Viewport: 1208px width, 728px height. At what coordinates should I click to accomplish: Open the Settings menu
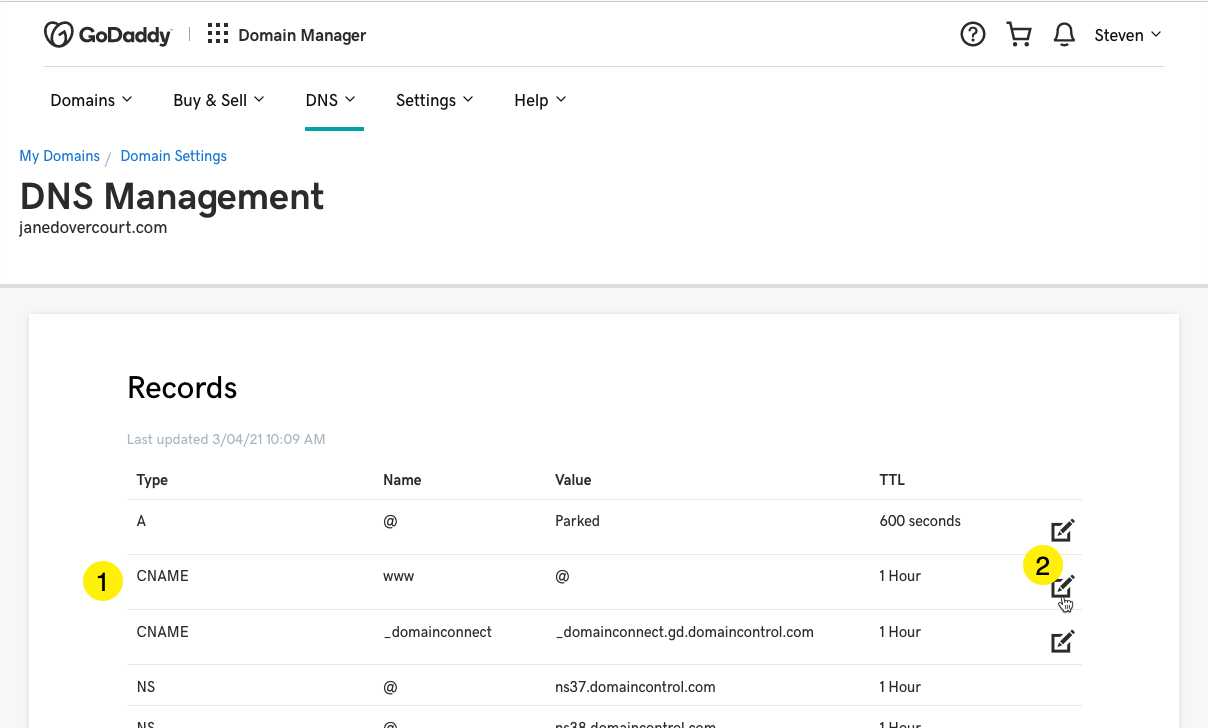pos(434,100)
